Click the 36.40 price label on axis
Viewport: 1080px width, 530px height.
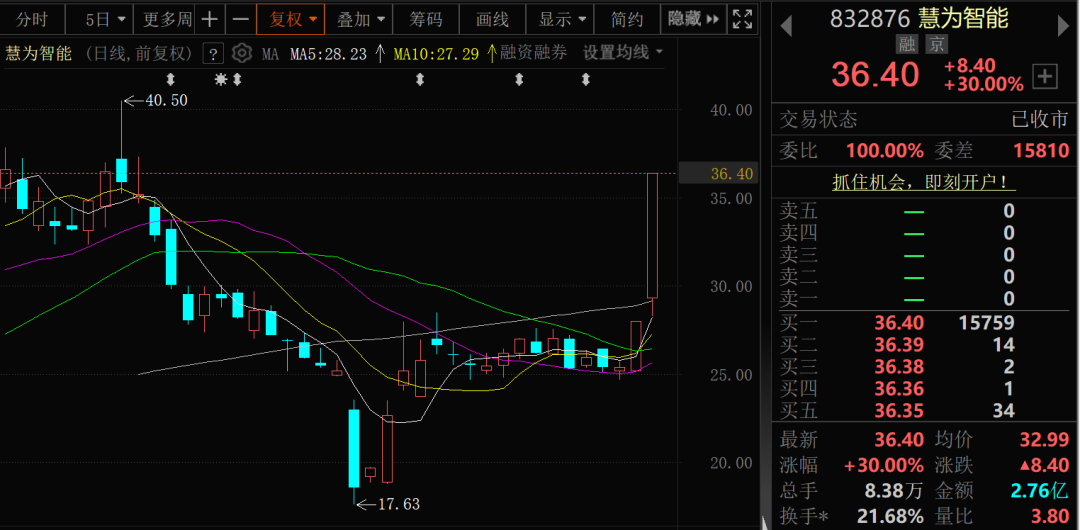point(718,174)
